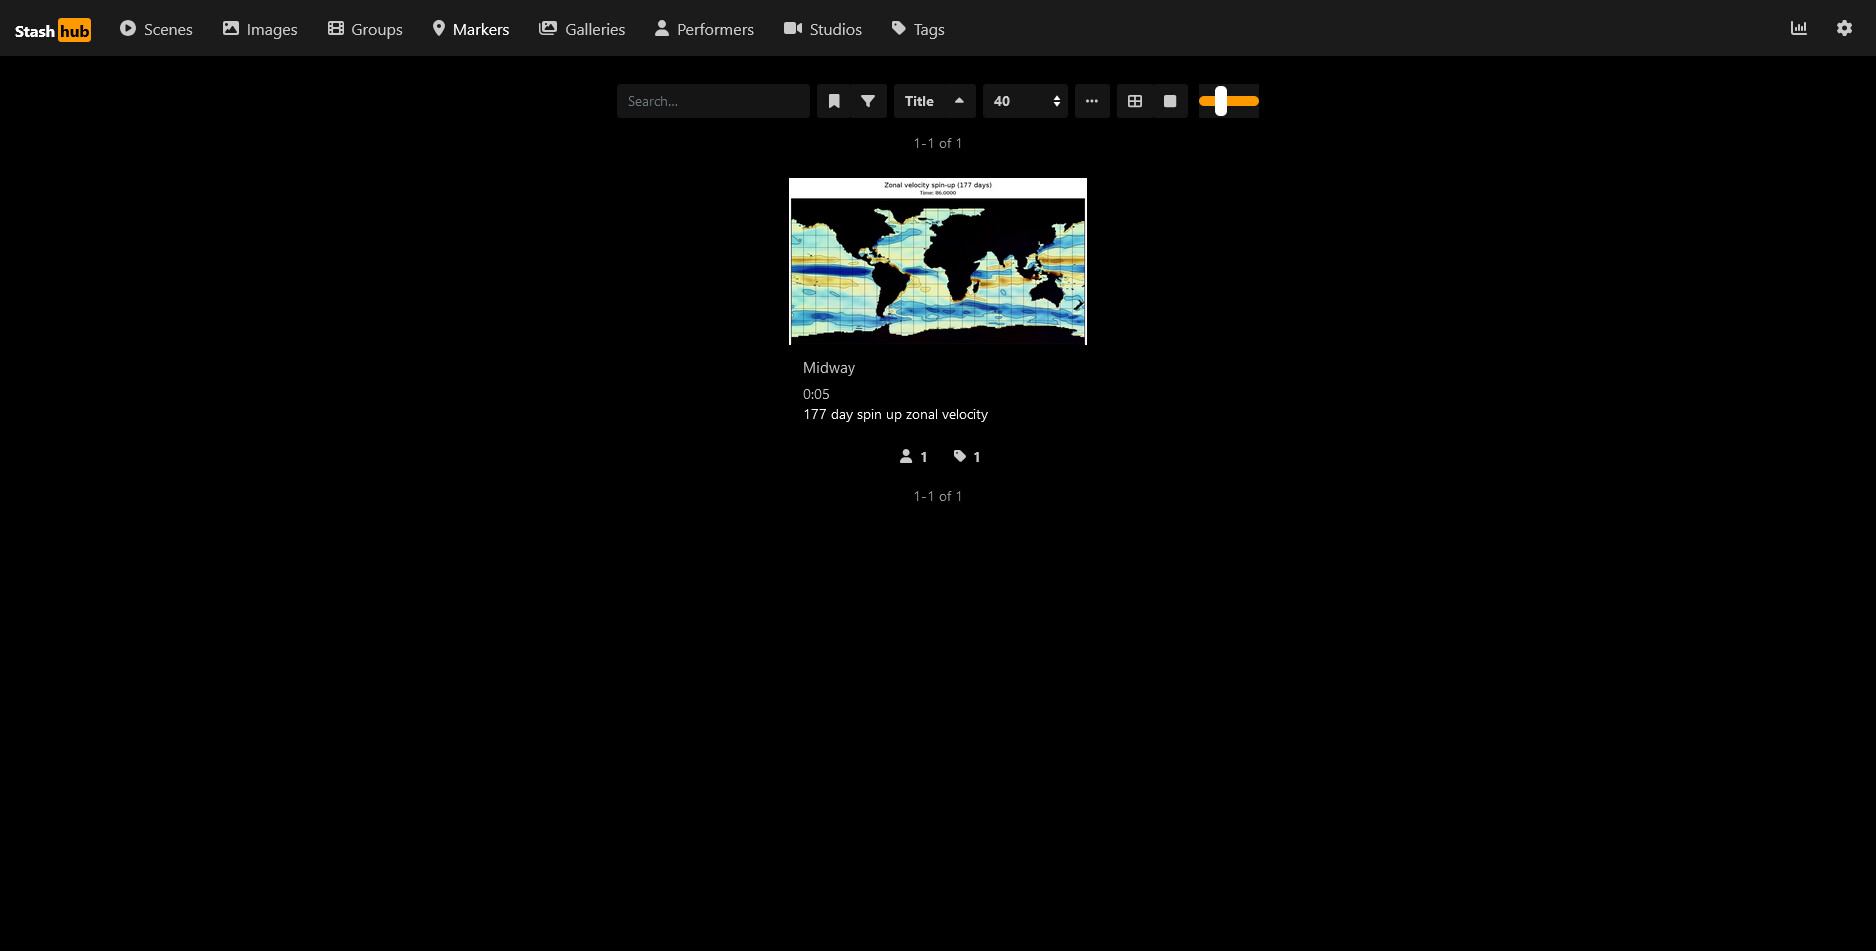This screenshot has height=951, width=1876.
Task: Open the Title sort-by dropdown
Action: pos(919,101)
